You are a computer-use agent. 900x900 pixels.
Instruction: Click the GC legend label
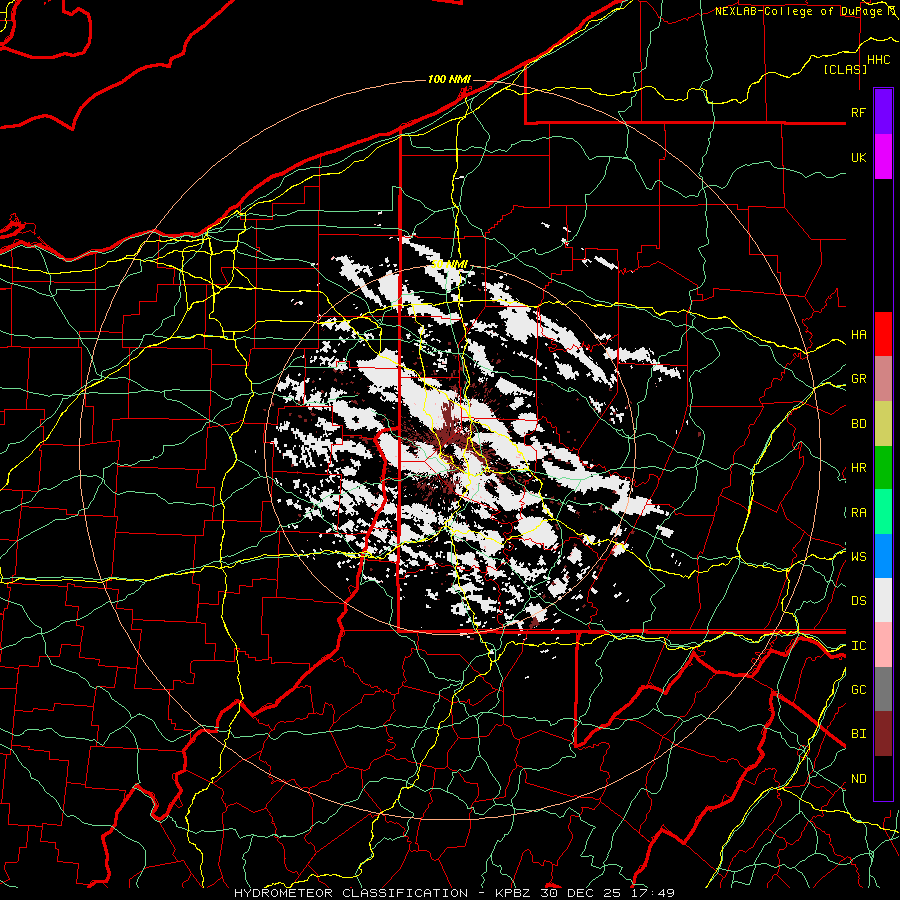click(x=858, y=690)
